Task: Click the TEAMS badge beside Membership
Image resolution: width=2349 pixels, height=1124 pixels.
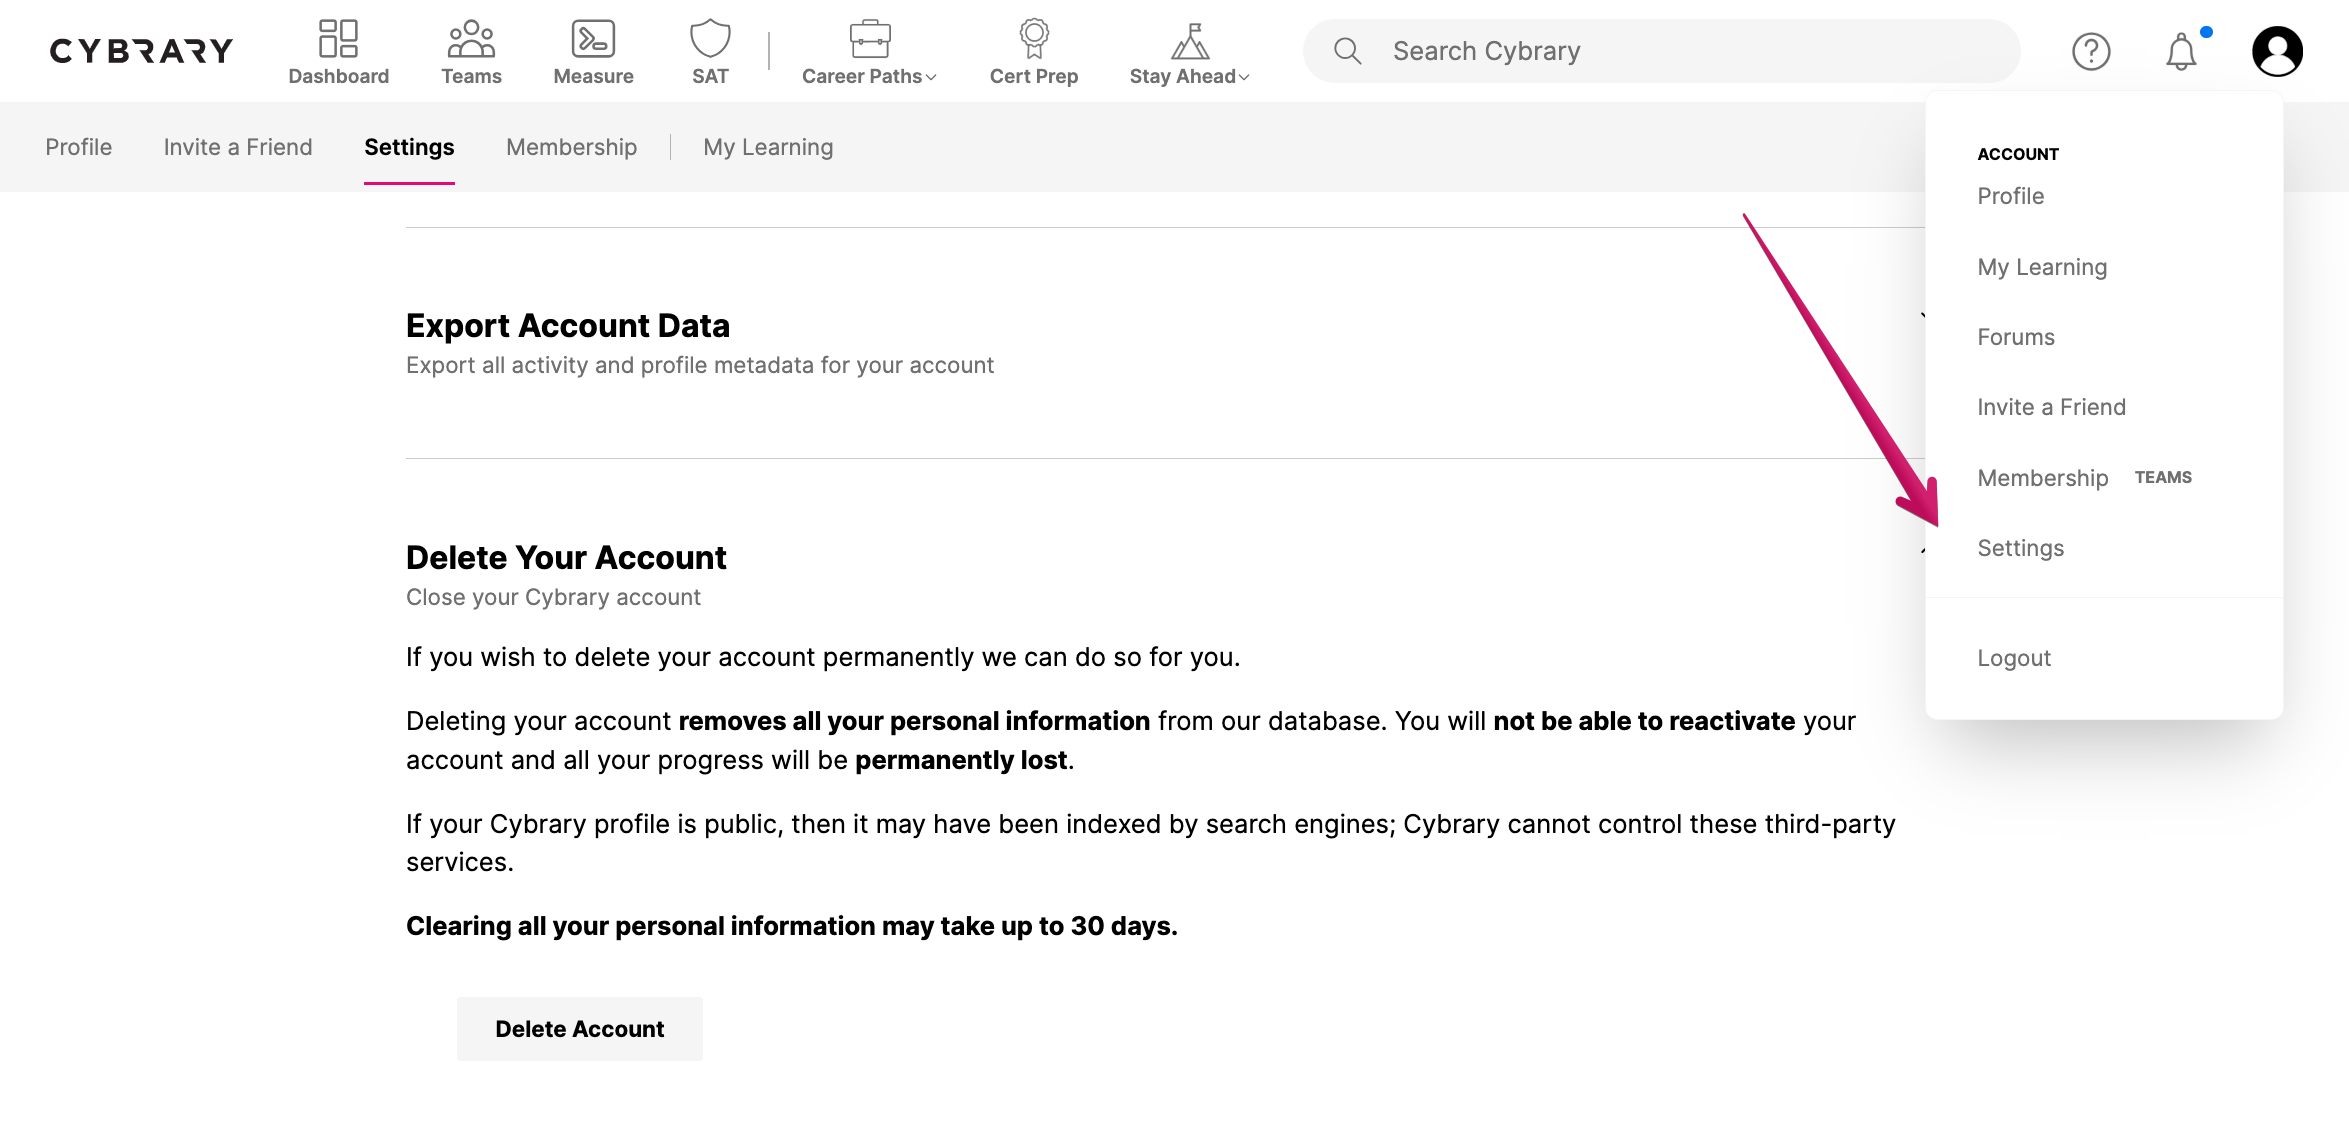Action: click(x=2163, y=478)
